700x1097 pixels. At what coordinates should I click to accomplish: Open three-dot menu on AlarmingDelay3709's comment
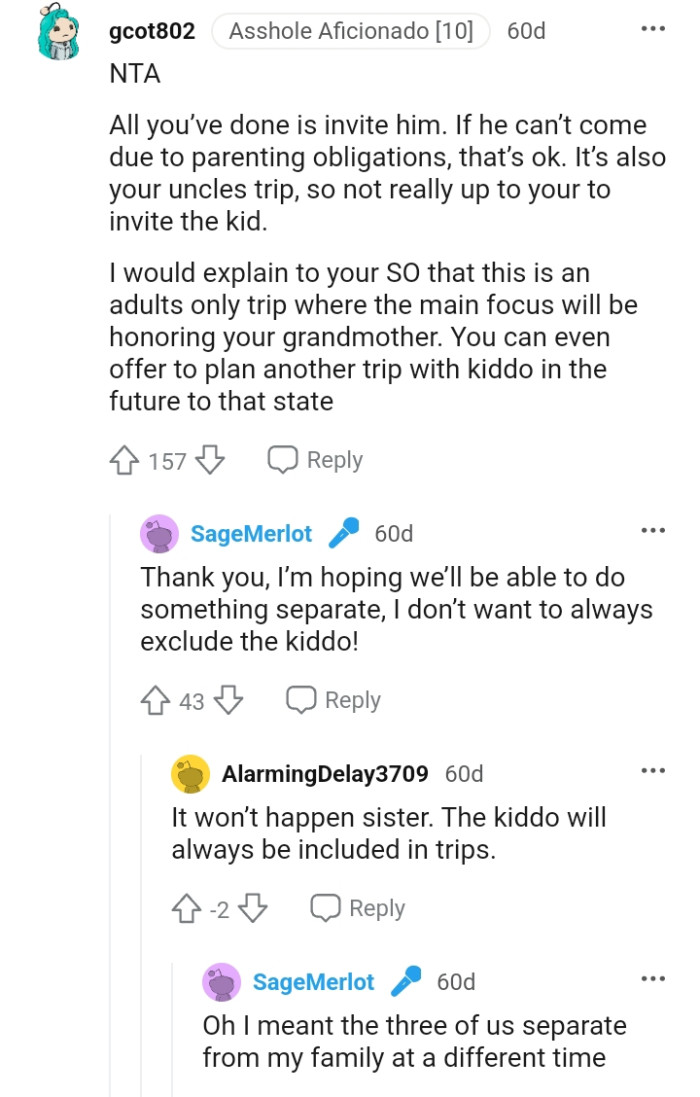point(653,770)
